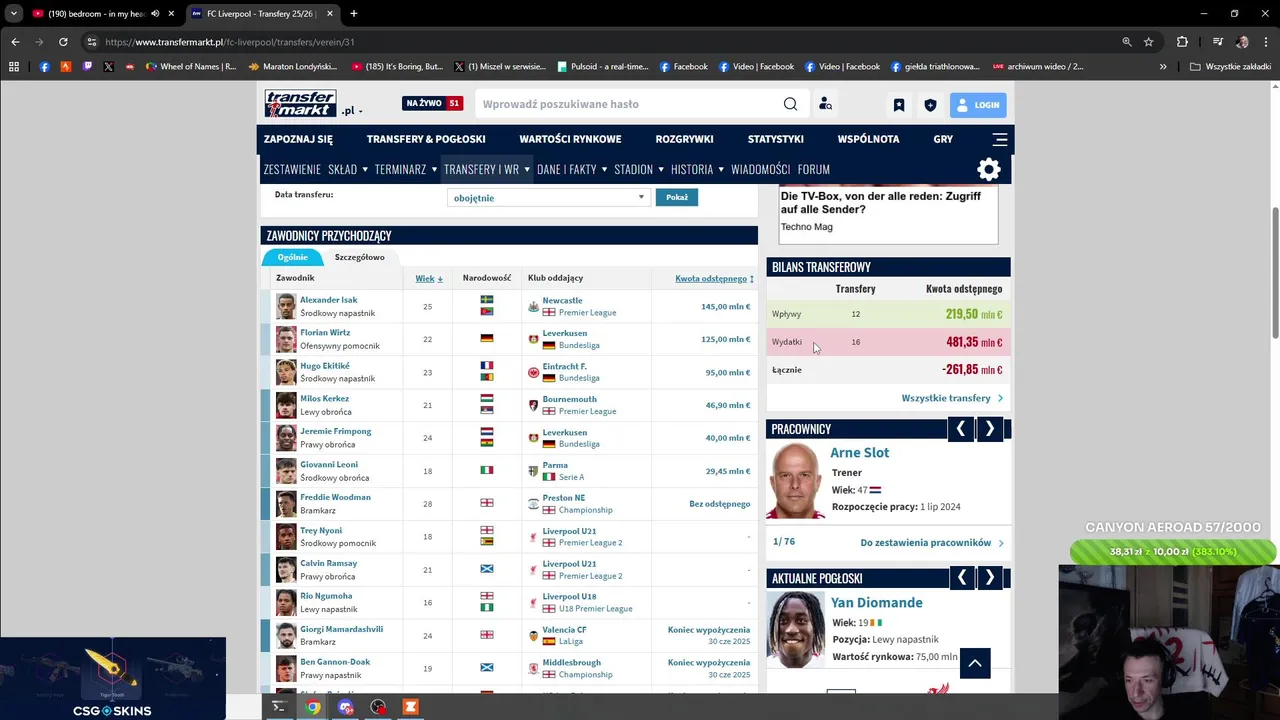Open Statystyki menu

pos(776,139)
